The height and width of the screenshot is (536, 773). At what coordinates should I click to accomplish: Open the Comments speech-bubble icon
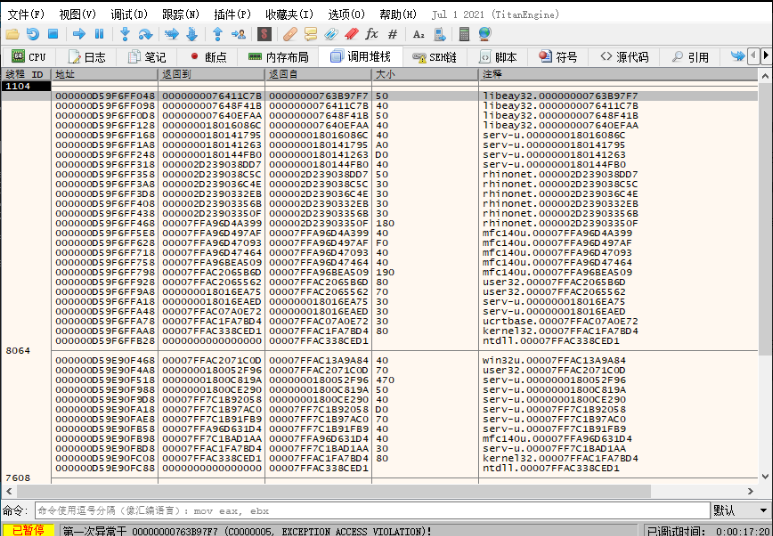[x=311, y=34]
